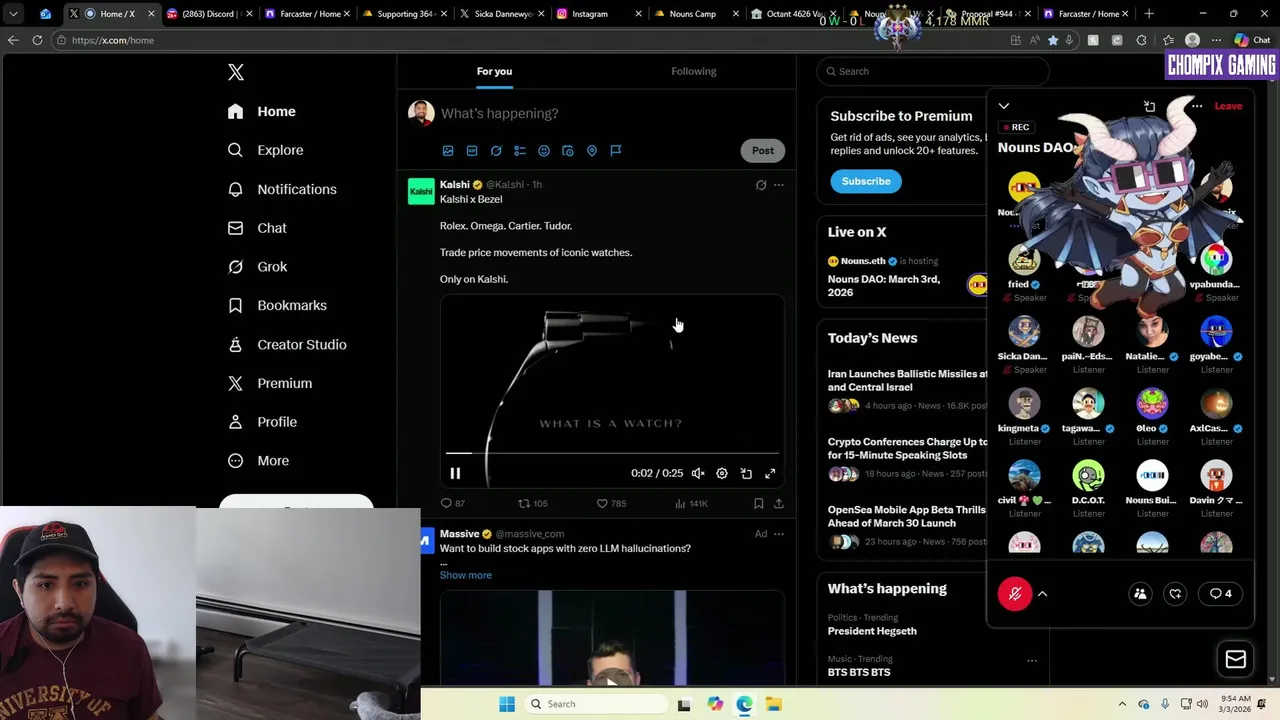Add a poll with the poll icon
1280x720 pixels.
coord(520,151)
